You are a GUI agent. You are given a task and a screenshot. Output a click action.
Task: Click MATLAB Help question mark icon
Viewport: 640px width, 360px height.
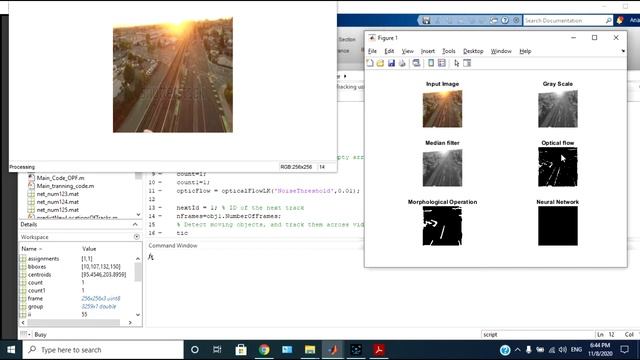(505, 20)
